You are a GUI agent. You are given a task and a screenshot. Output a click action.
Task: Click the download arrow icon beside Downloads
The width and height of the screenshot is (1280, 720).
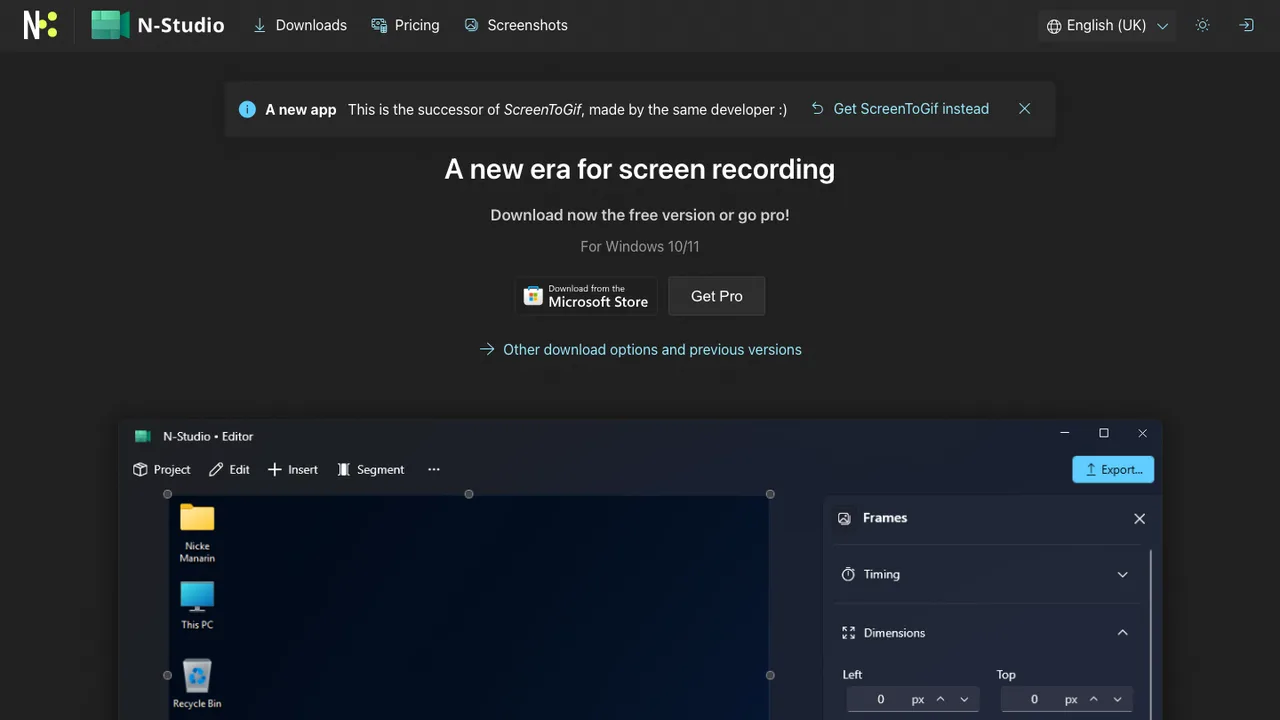tap(260, 25)
